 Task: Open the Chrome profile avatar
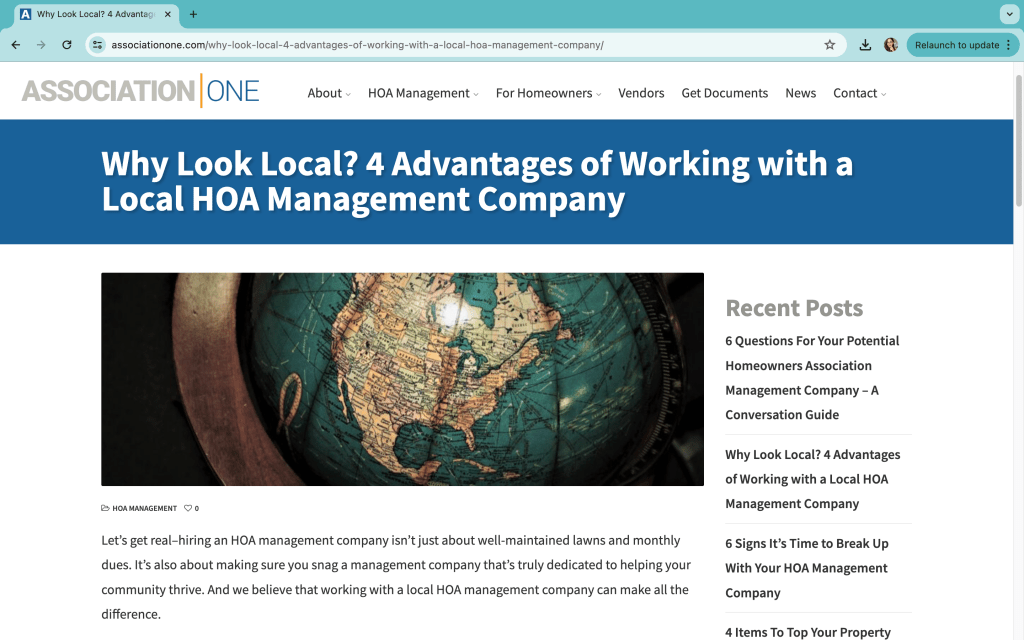pyautogui.click(x=890, y=45)
